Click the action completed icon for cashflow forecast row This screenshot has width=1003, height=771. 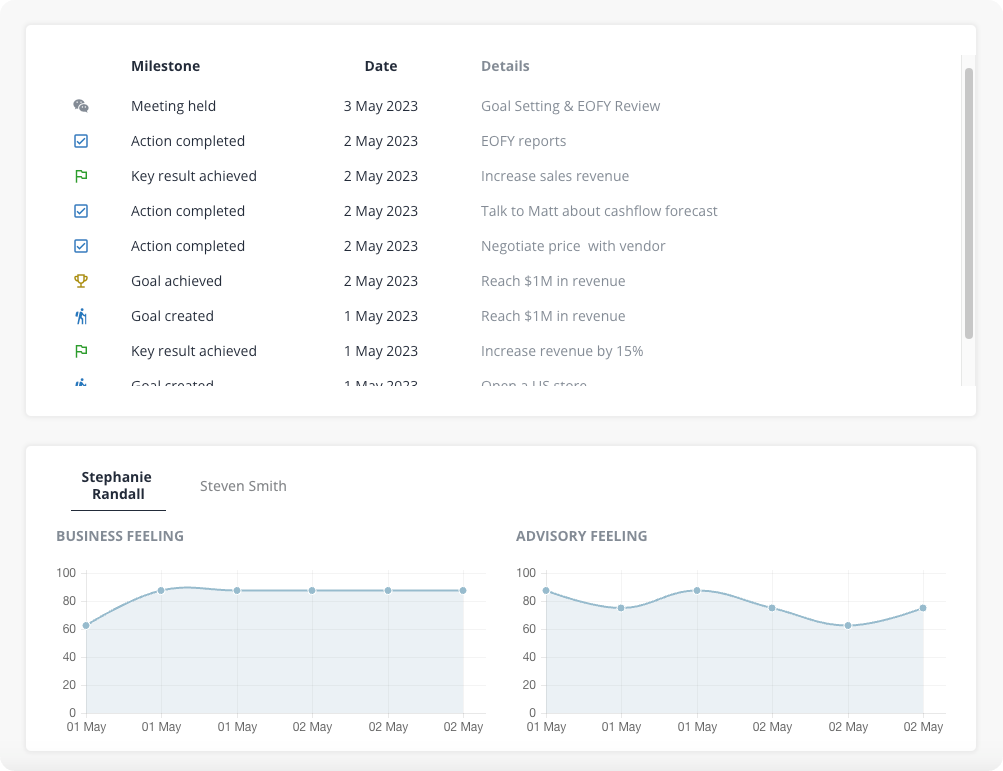(81, 210)
